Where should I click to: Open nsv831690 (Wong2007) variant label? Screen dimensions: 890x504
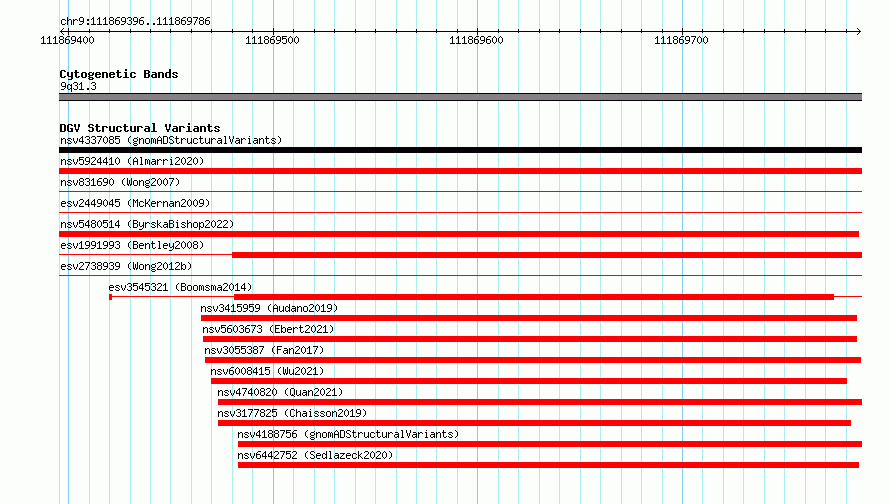click(120, 182)
